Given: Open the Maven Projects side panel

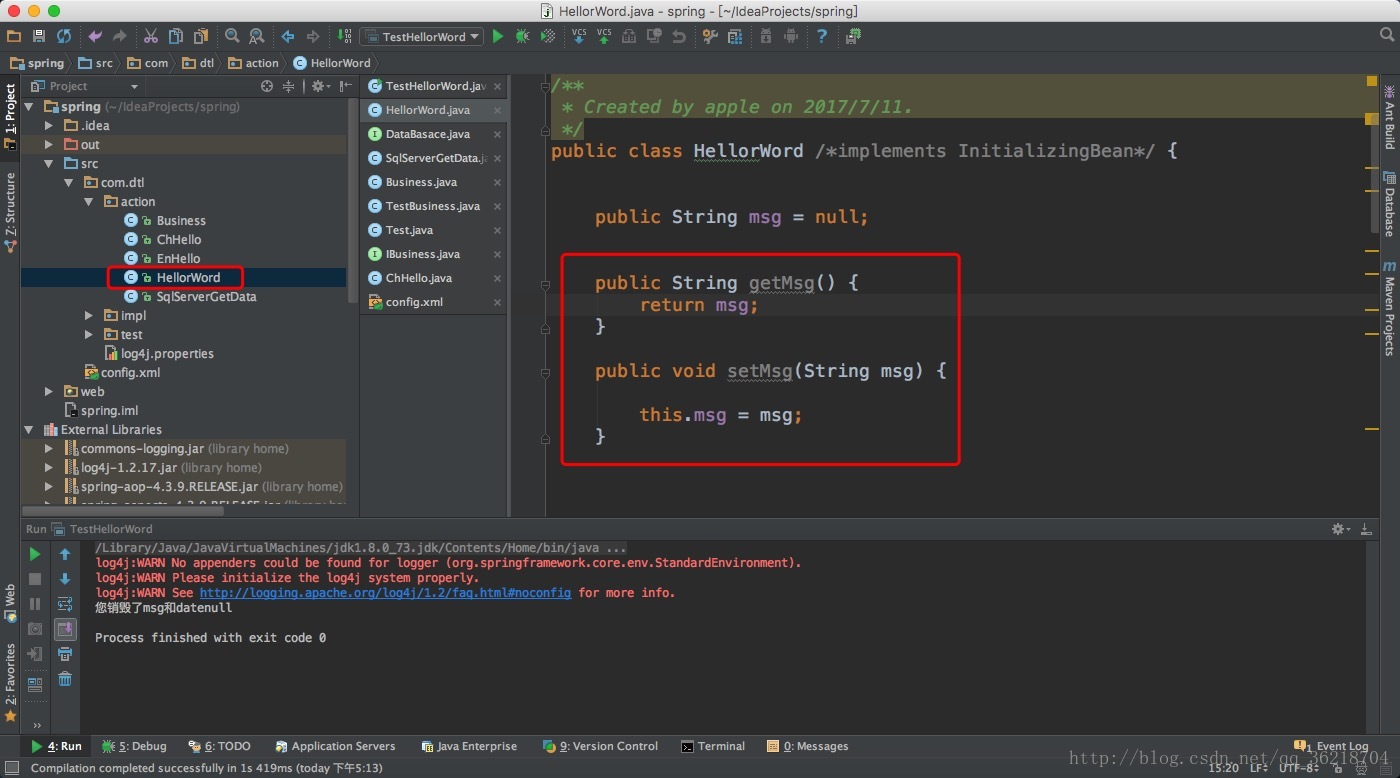Looking at the screenshot, I should coord(1389,308).
